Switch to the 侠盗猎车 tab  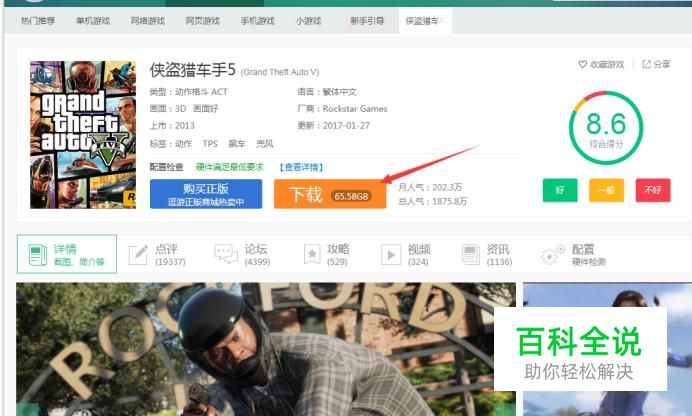(x=425, y=21)
